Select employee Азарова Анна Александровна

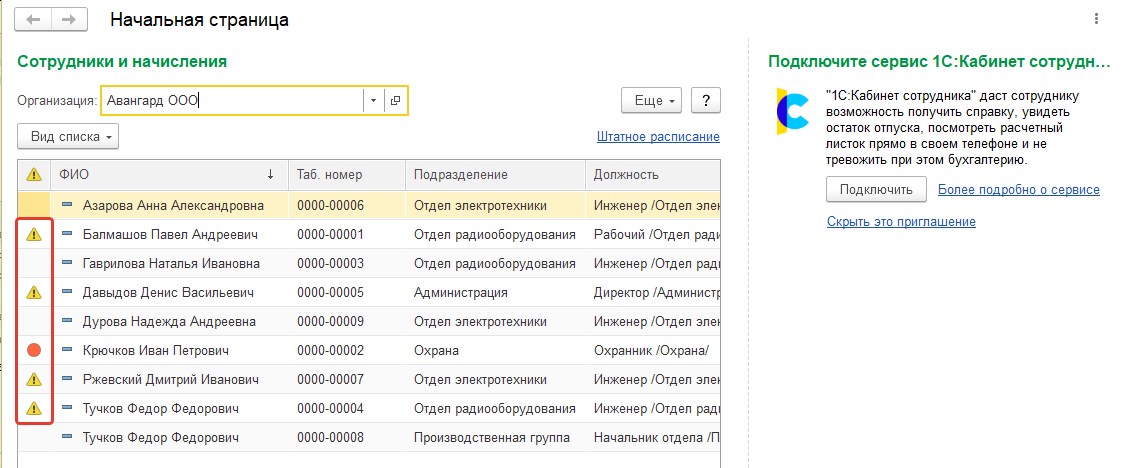(x=173, y=206)
